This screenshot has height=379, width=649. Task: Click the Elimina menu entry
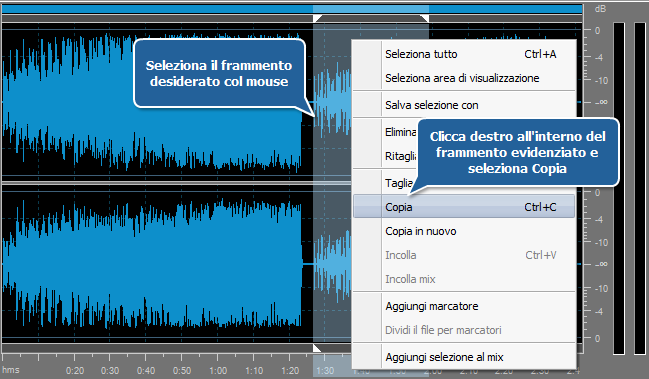coord(400,132)
